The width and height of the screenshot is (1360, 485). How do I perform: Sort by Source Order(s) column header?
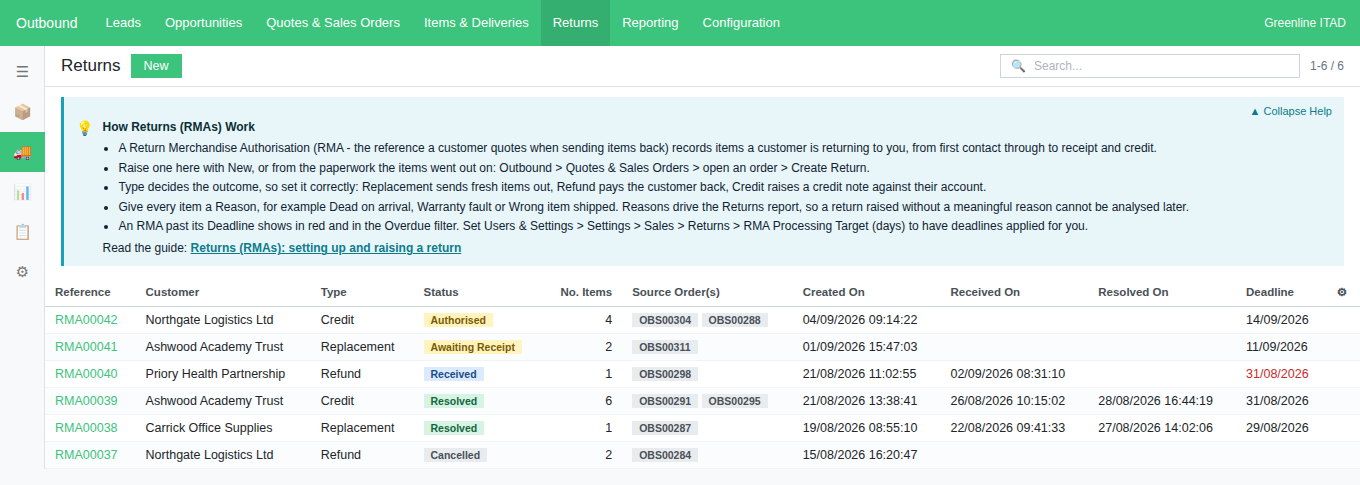coord(676,292)
